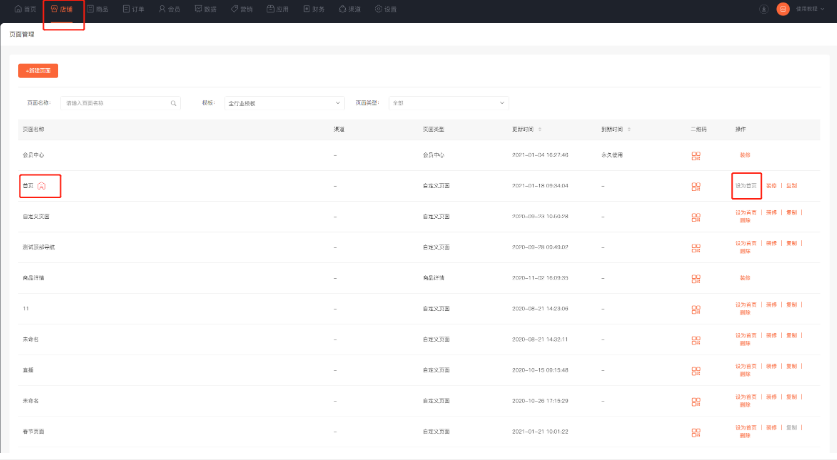Click the orange 新建页面 button

[x=38, y=70]
